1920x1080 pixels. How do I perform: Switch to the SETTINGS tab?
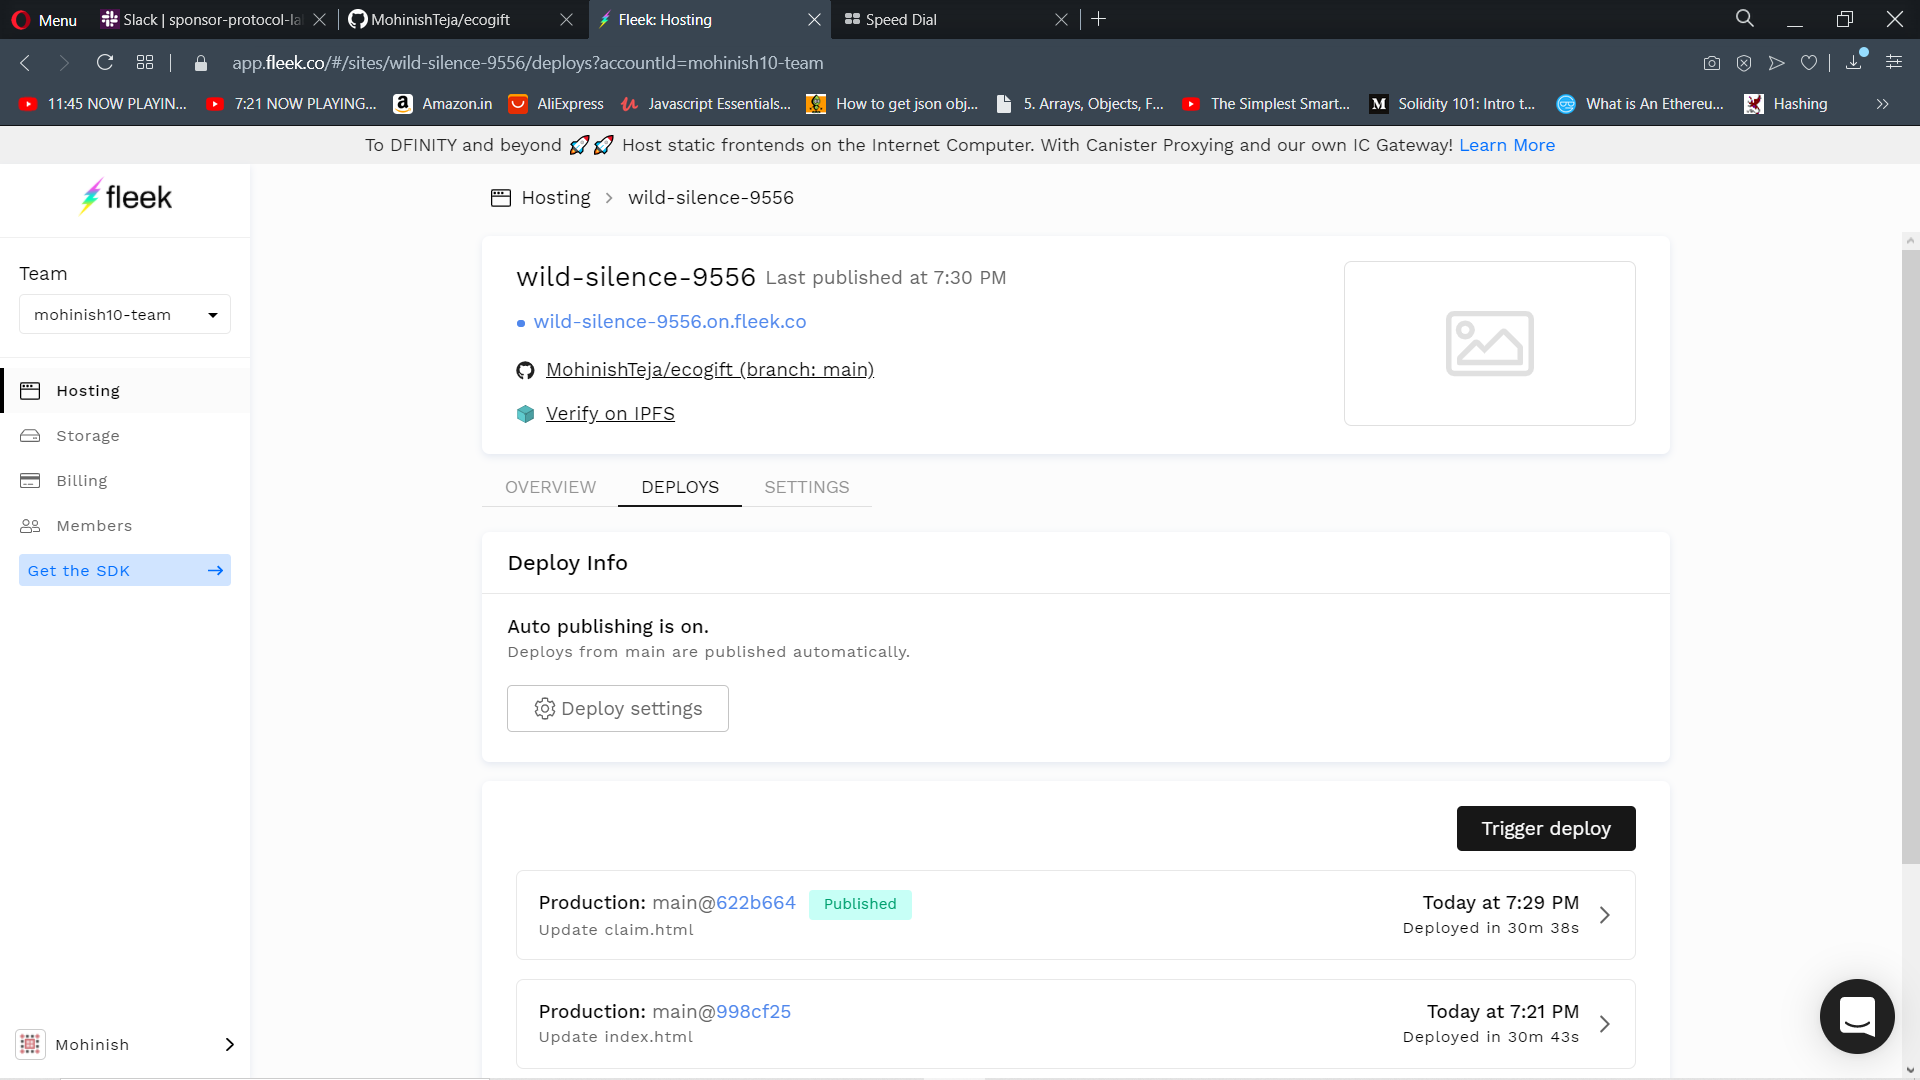click(x=806, y=487)
